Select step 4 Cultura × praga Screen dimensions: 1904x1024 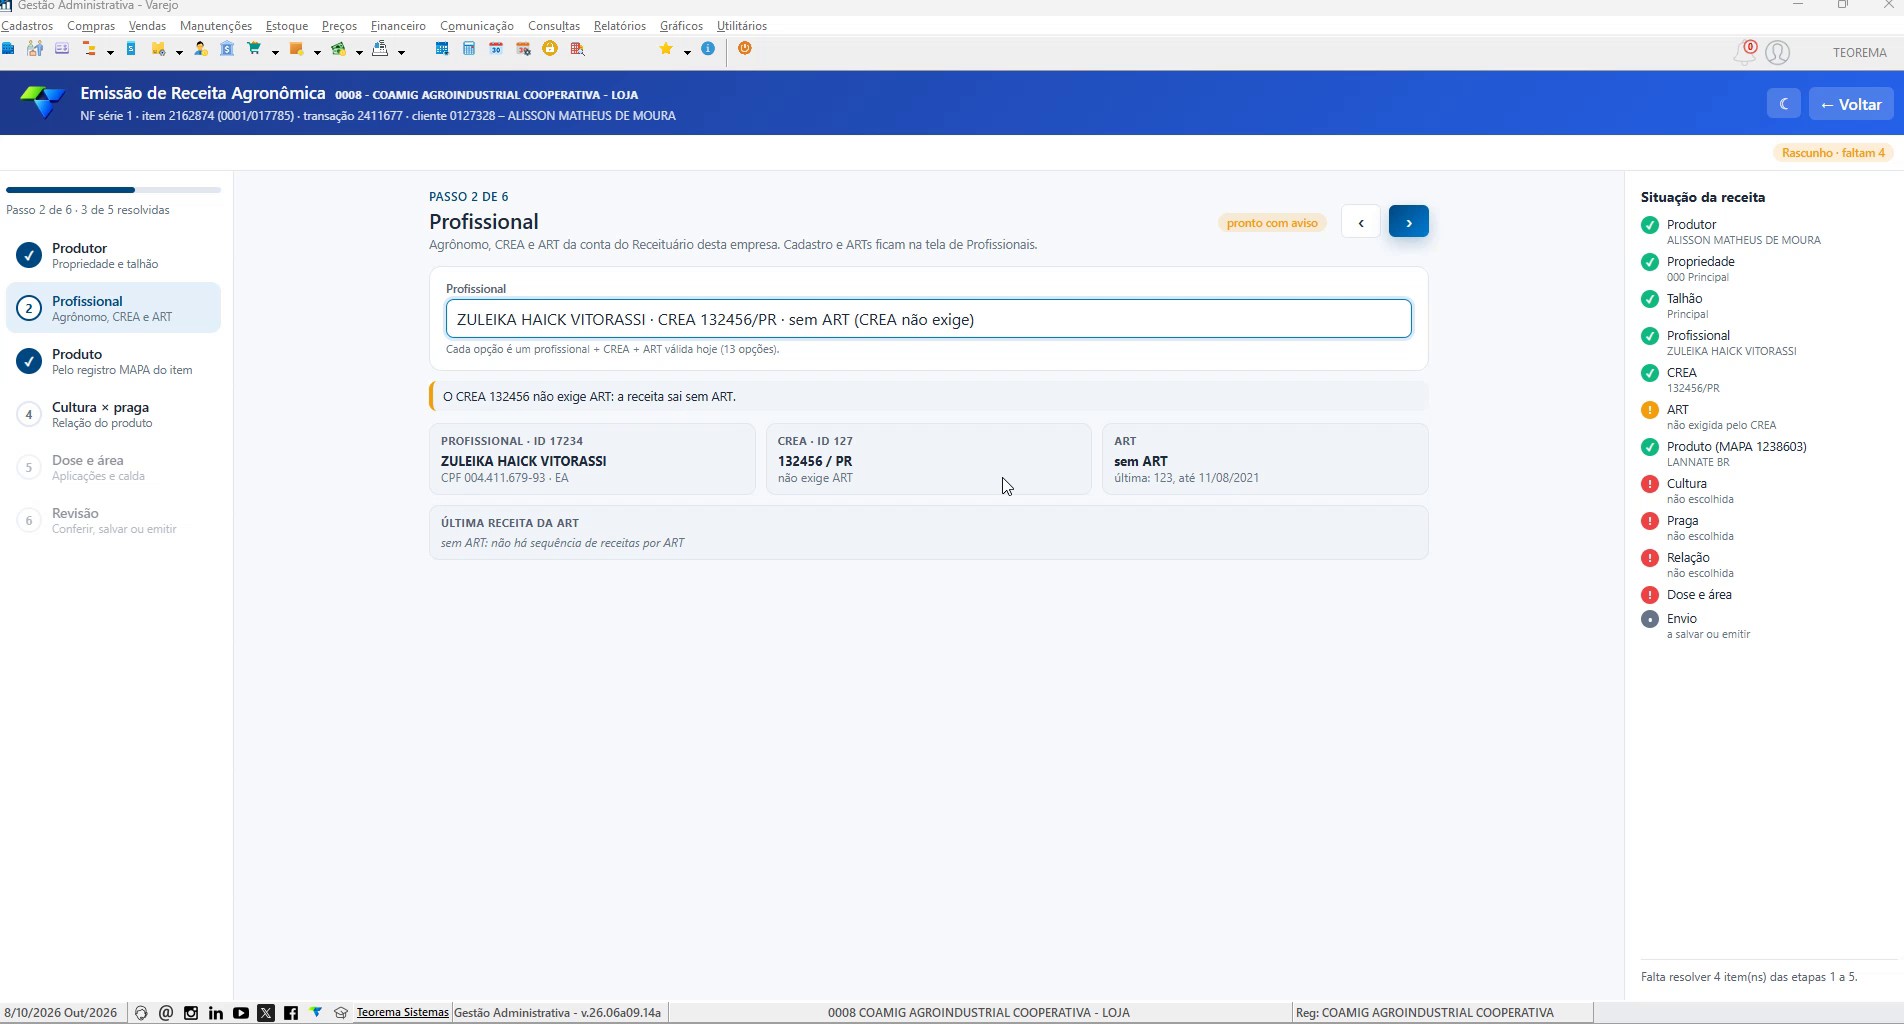113,414
